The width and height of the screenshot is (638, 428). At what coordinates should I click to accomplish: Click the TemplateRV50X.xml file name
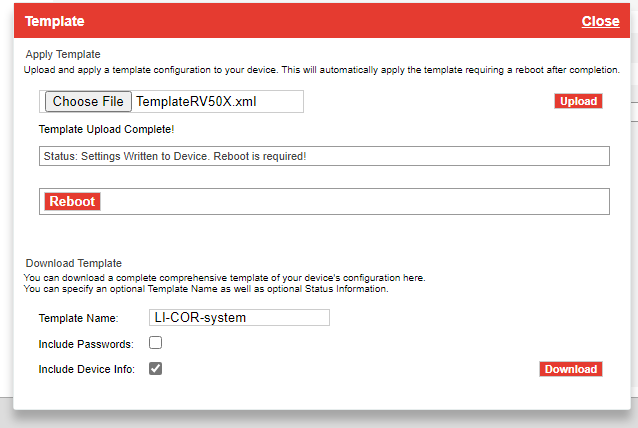[188, 101]
